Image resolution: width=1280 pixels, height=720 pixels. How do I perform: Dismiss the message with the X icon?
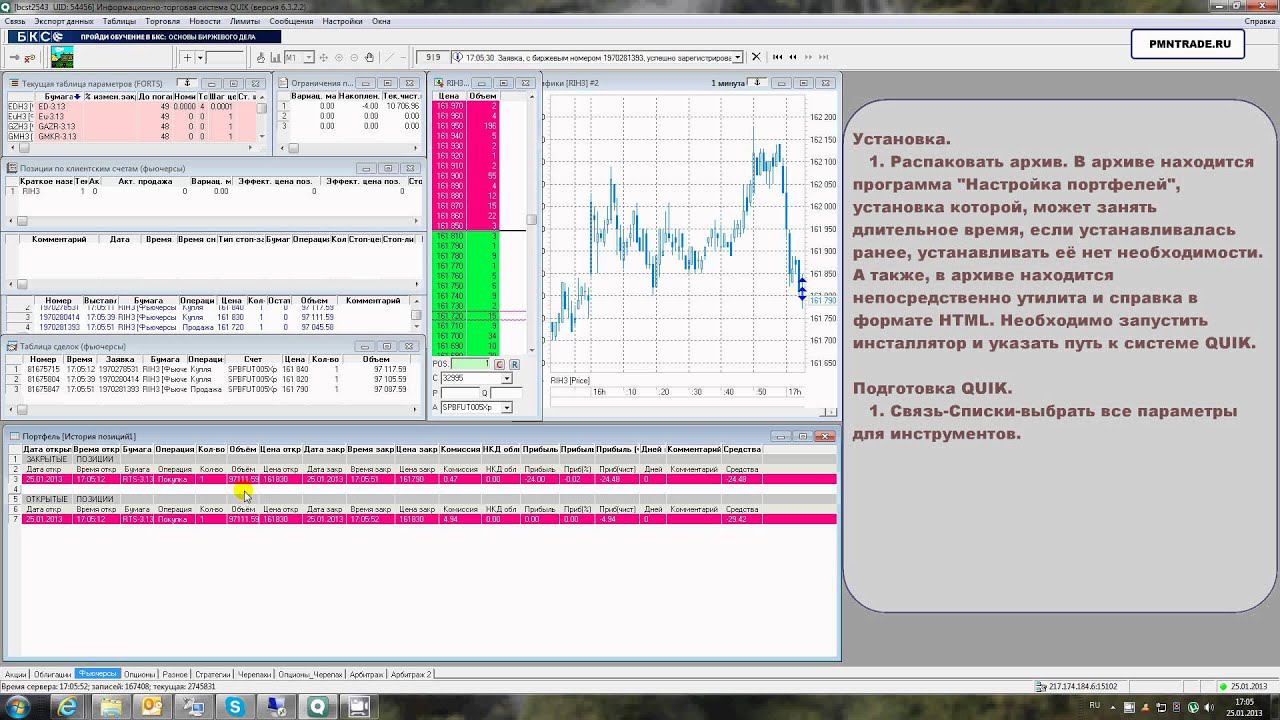point(756,57)
